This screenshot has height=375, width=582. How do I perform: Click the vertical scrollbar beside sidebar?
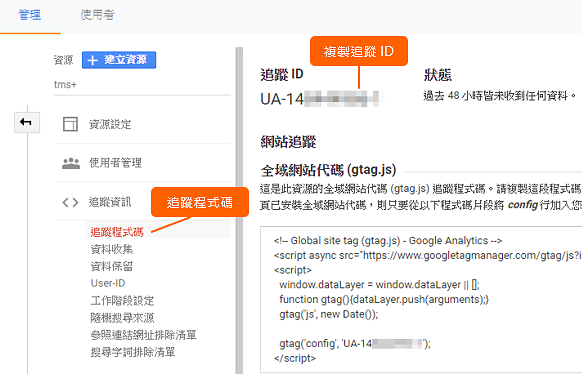pos(239,210)
